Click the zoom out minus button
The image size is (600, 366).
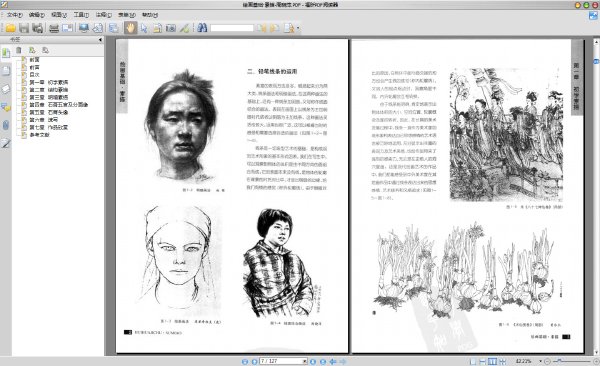(547, 361)
